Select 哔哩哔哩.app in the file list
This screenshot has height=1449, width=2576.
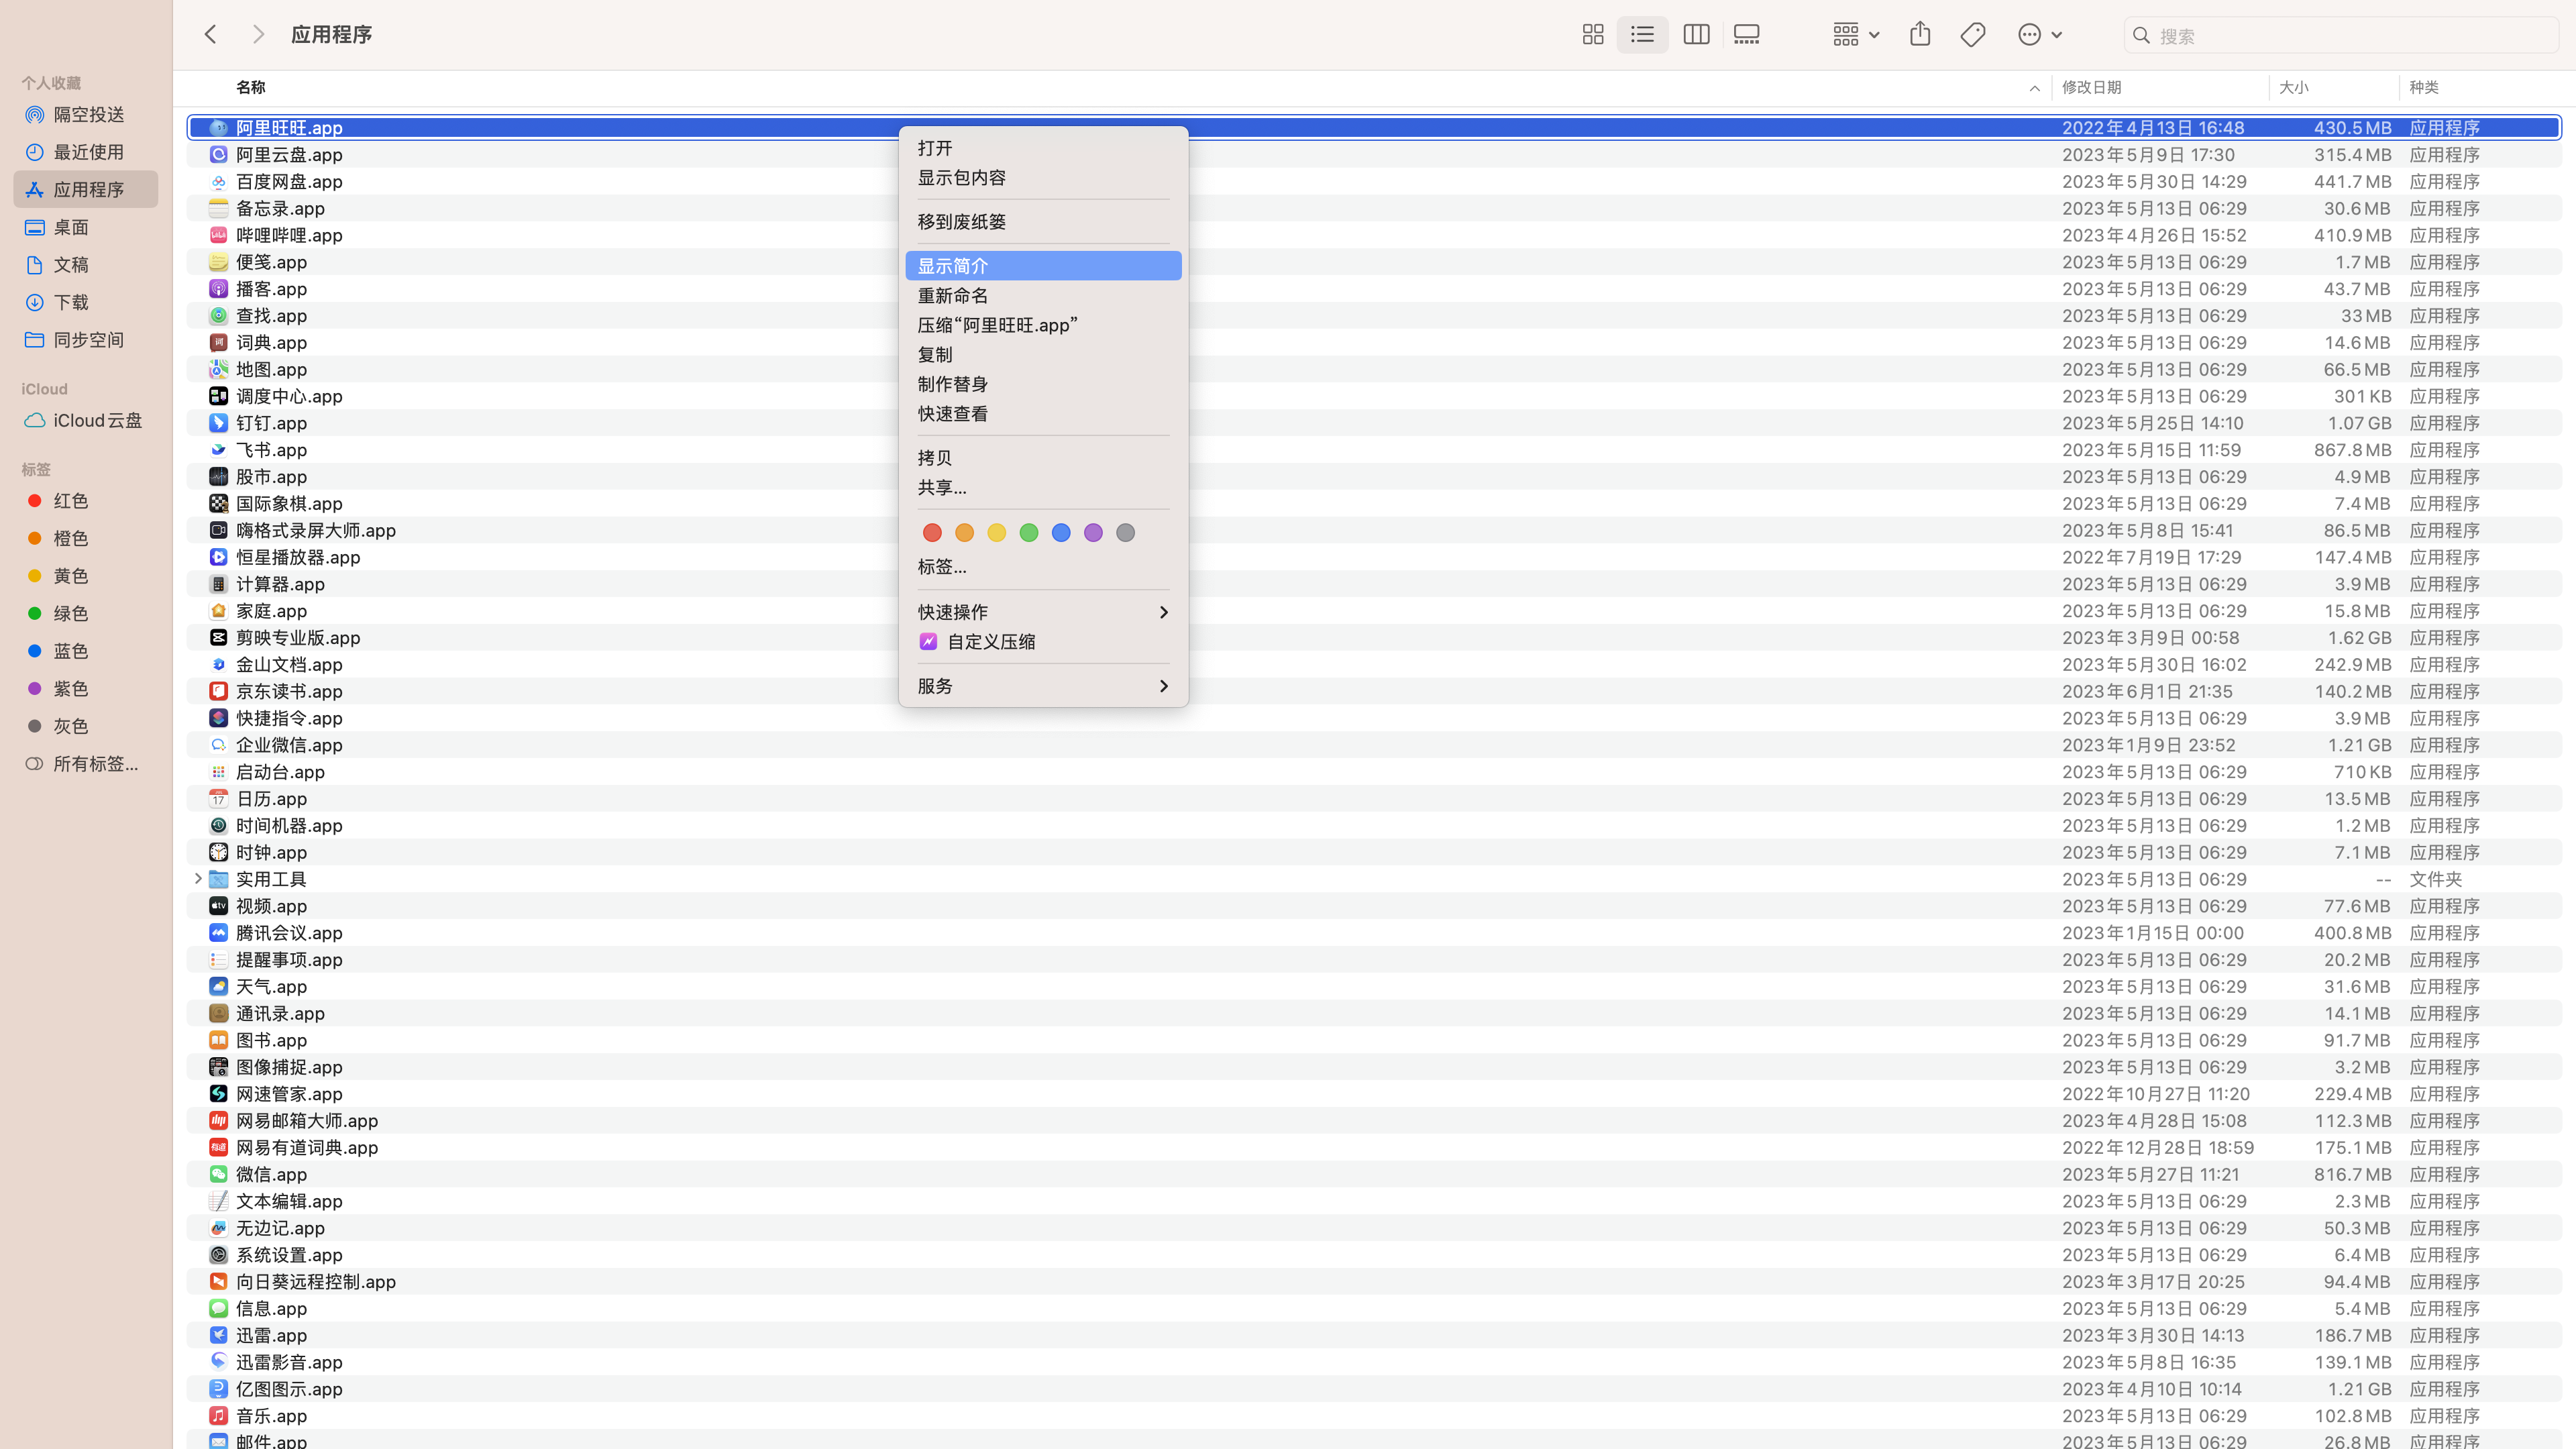pos(1374,236)
